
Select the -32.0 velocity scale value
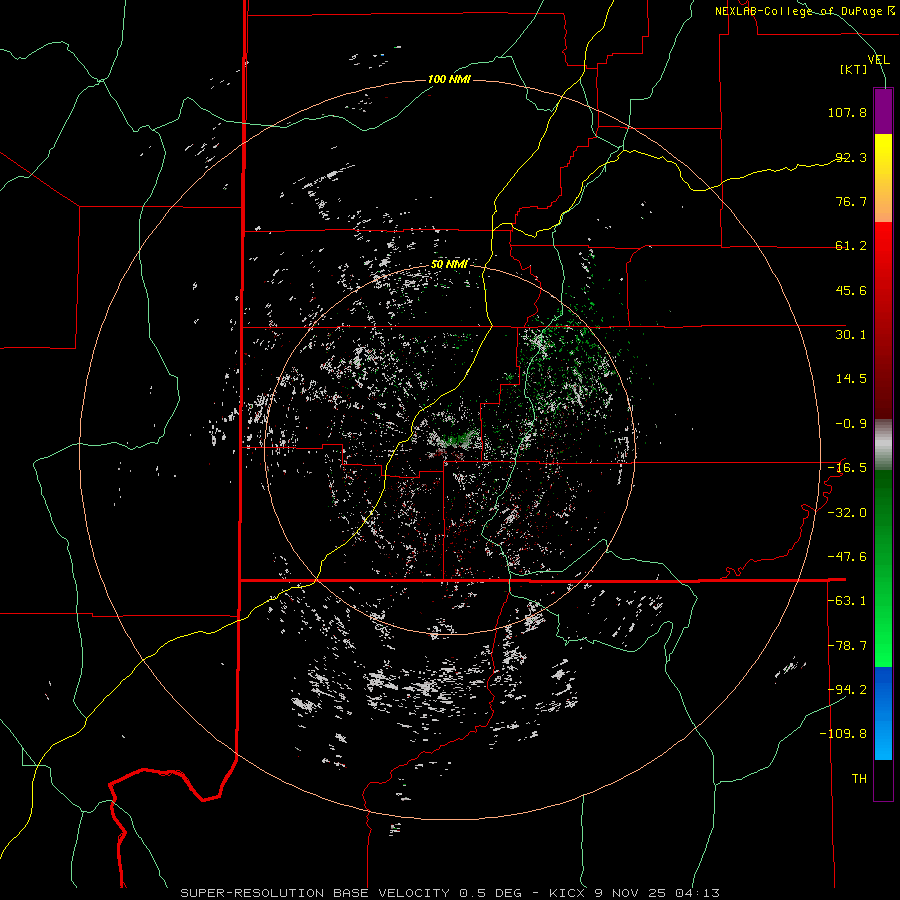847,513
